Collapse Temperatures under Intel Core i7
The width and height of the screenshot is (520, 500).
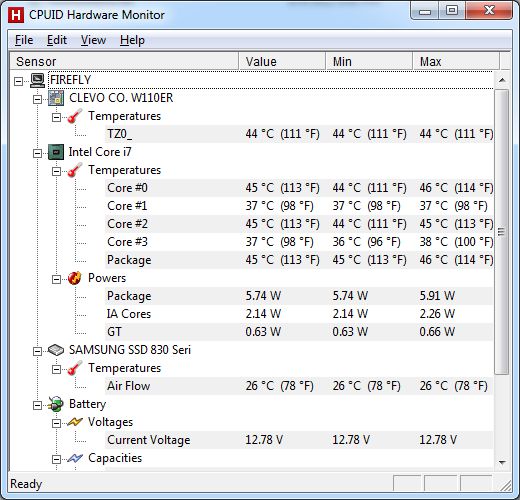[56, 171]
